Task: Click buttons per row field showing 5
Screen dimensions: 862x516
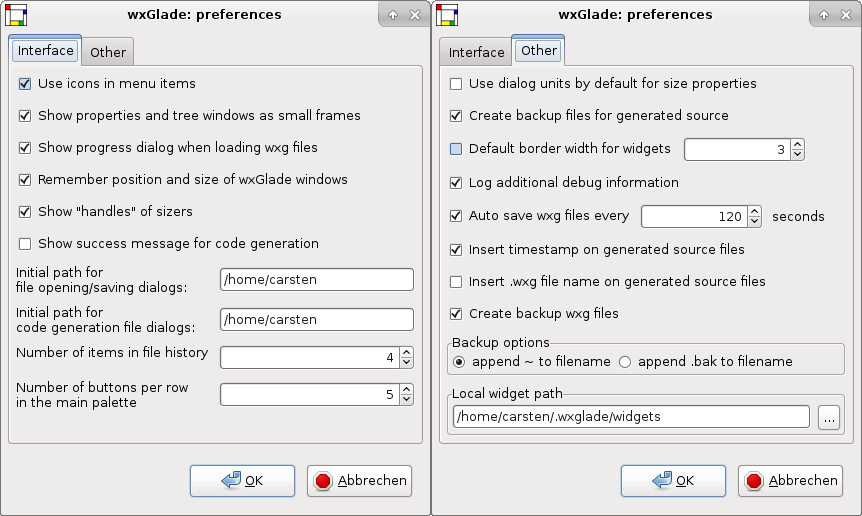Action: tap(311, 395)
